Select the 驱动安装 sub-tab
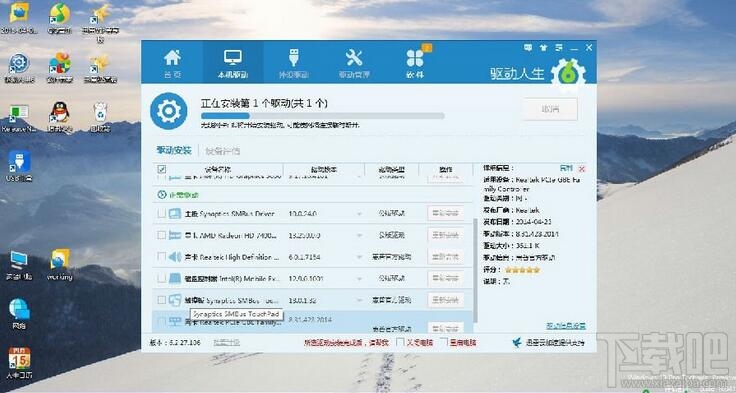 (x=174, y=150)
